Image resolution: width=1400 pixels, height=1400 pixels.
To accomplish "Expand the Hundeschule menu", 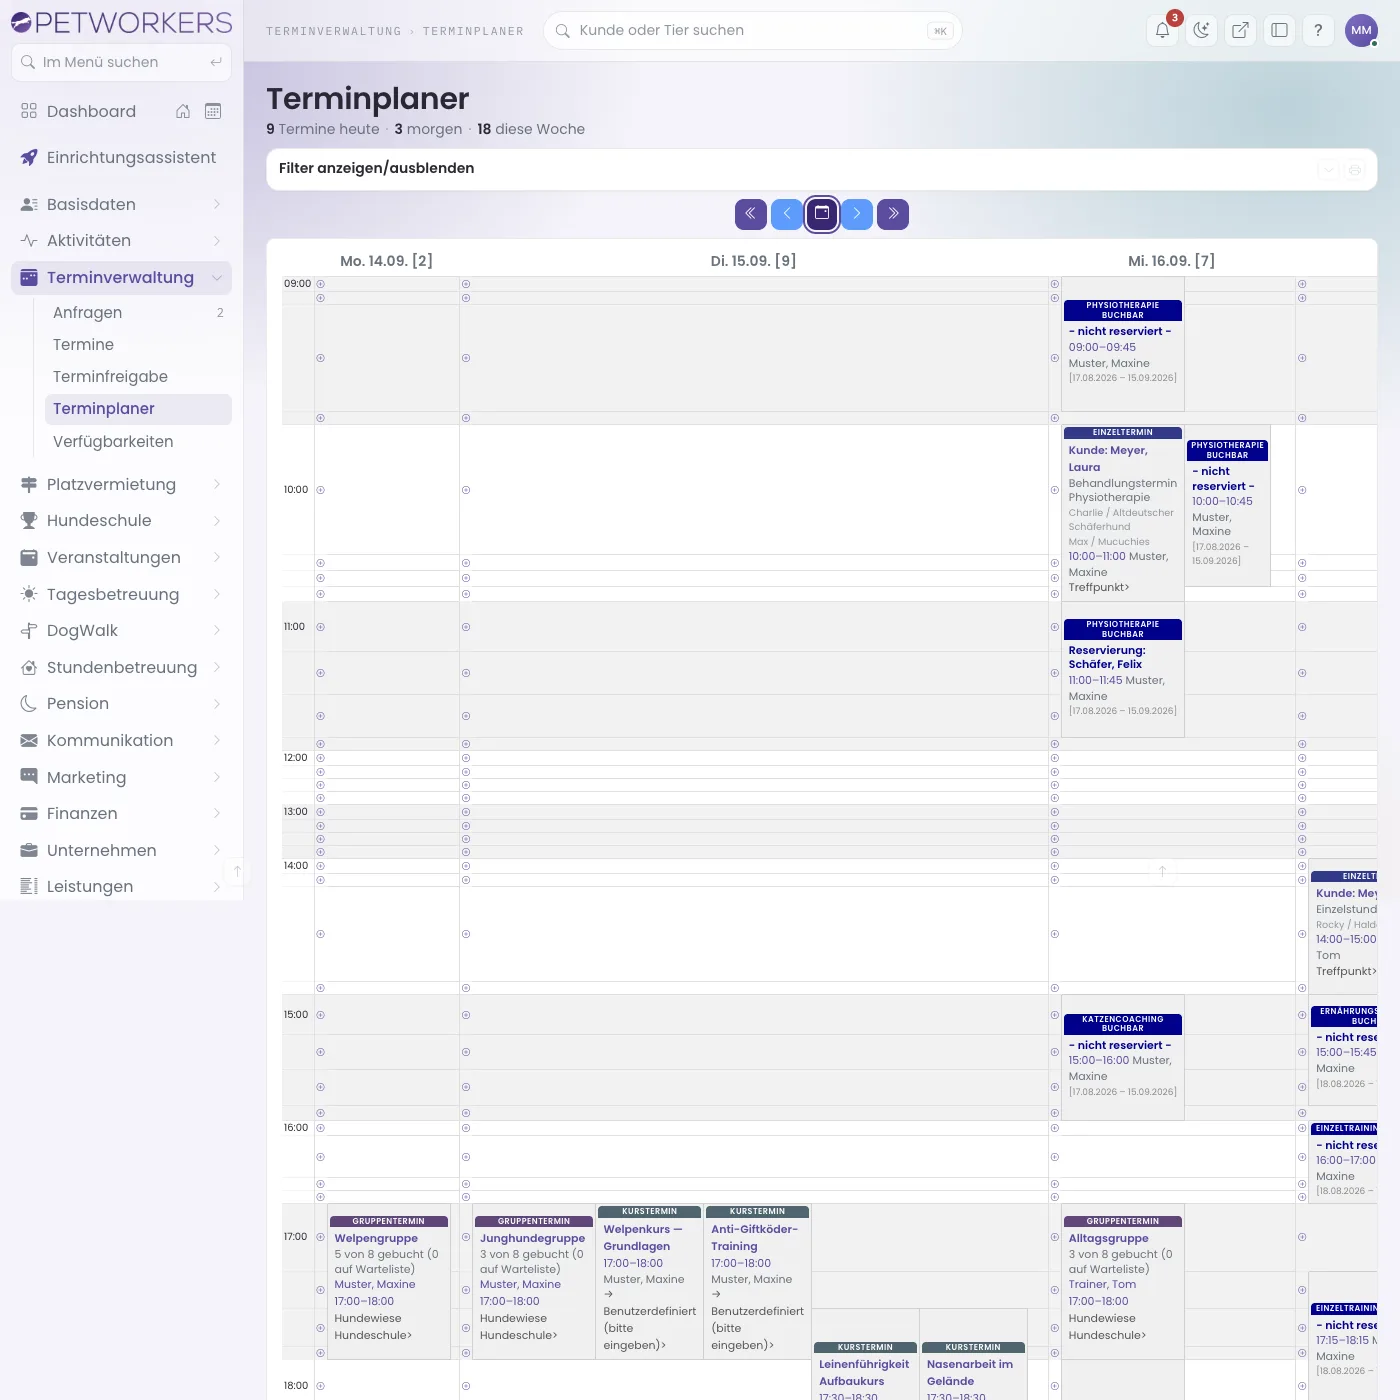I will (x=121, y=521).
